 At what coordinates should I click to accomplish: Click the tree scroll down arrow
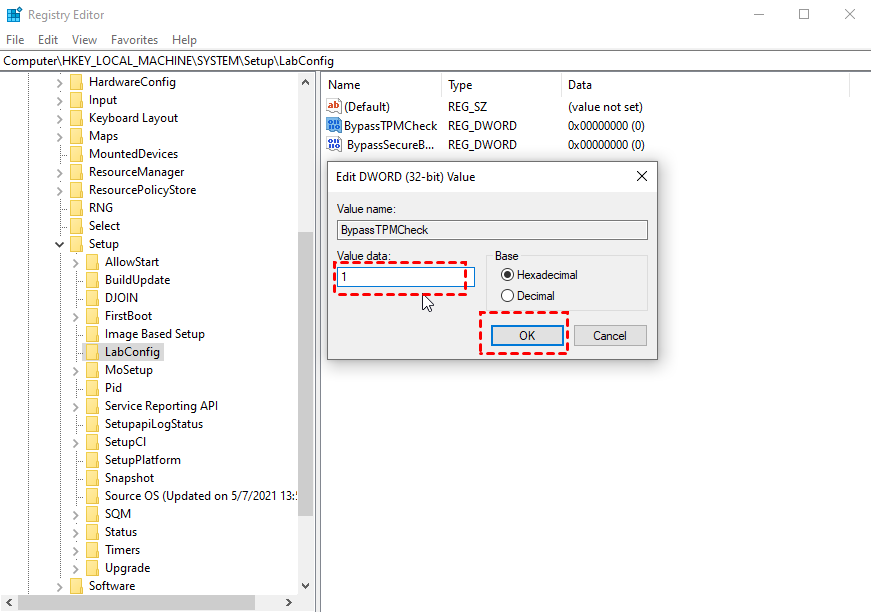tap(306, 586)
